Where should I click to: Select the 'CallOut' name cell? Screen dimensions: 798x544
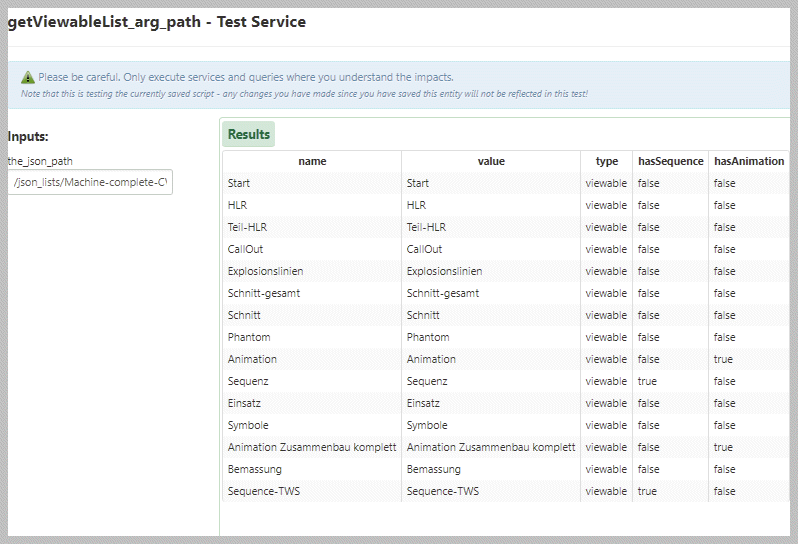[312, 249]
